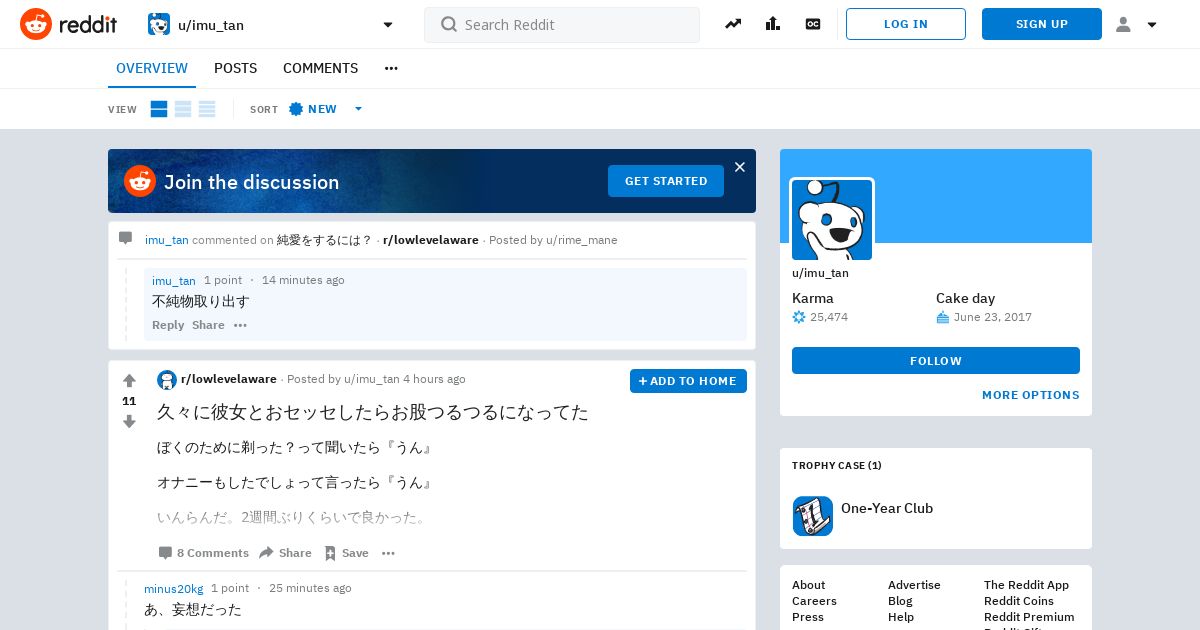Open the post title 久々に彼女と
The height and width of the screenshot is (630, 1200).
(x=373, y=412)
